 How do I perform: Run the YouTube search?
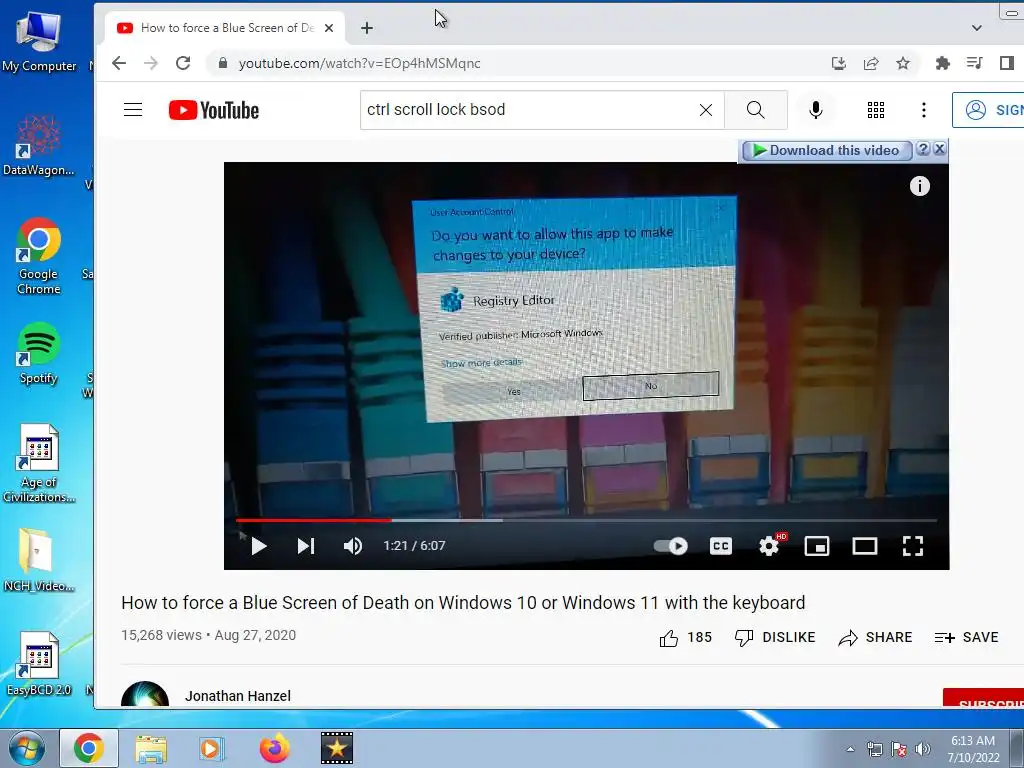(756, 110)
